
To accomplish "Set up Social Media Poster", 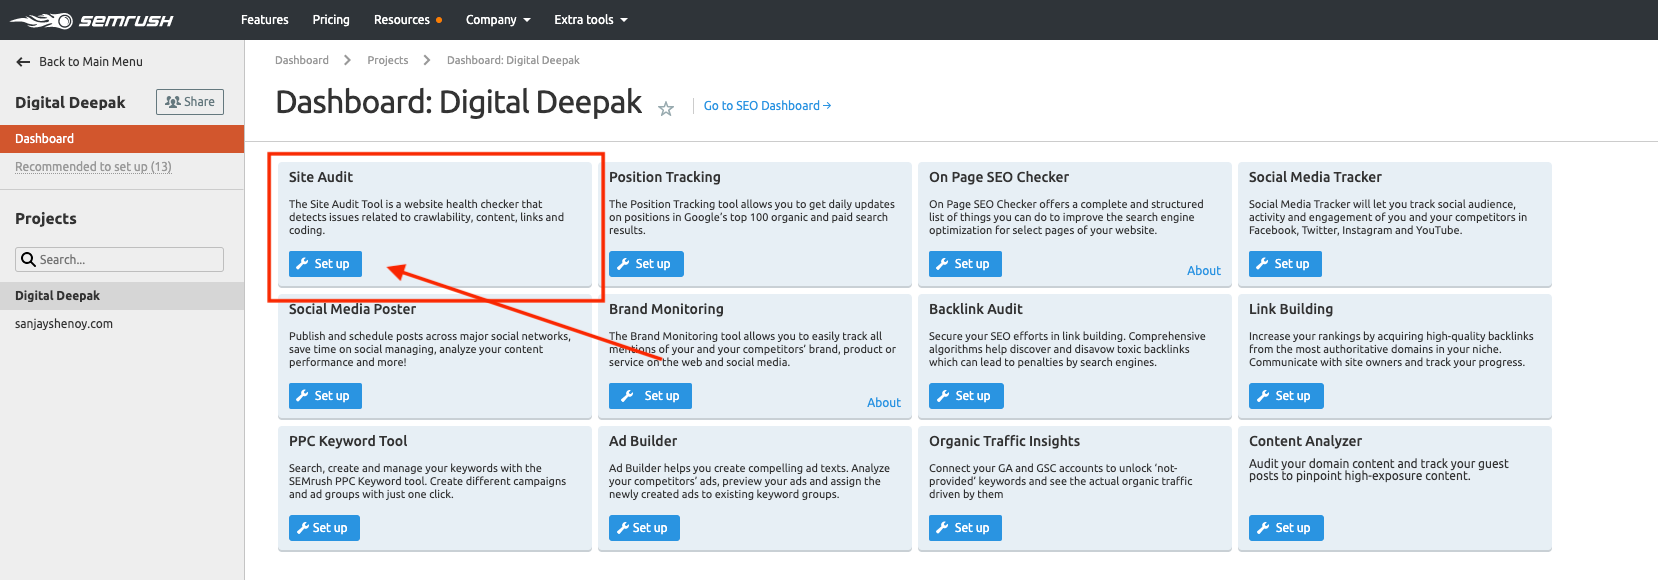I will (325, 396).
